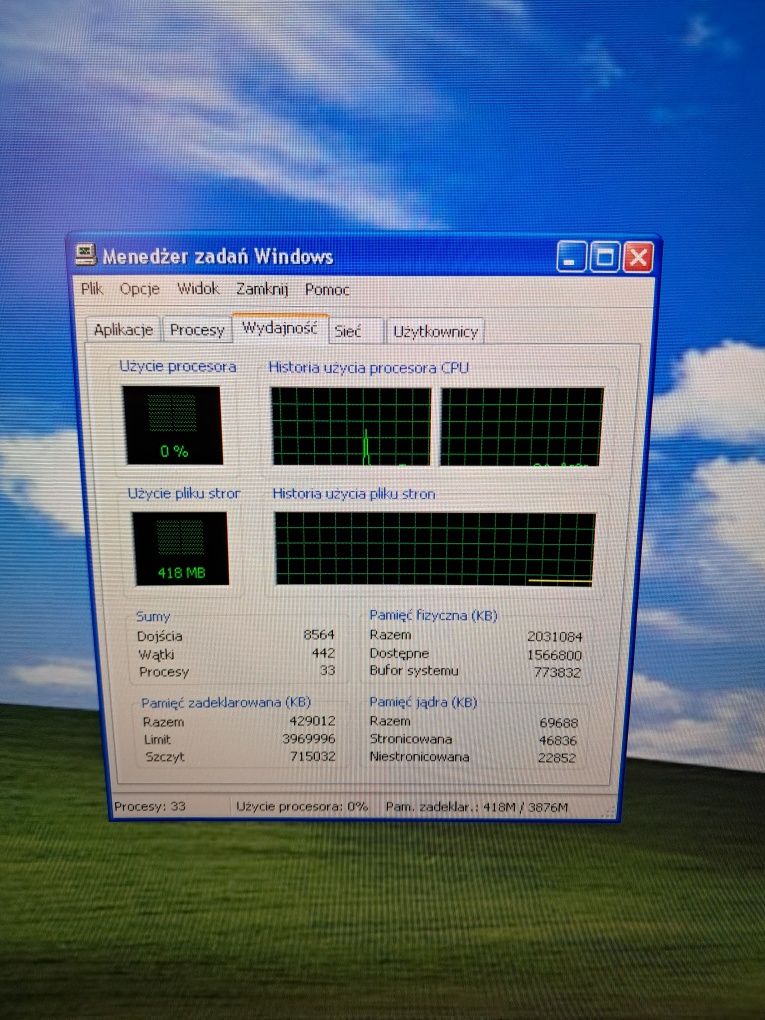The height and width of the screenshot is (1020, 765).
Task: Click the Historia użycia procesora CPU label
Action: click(369, 368)
